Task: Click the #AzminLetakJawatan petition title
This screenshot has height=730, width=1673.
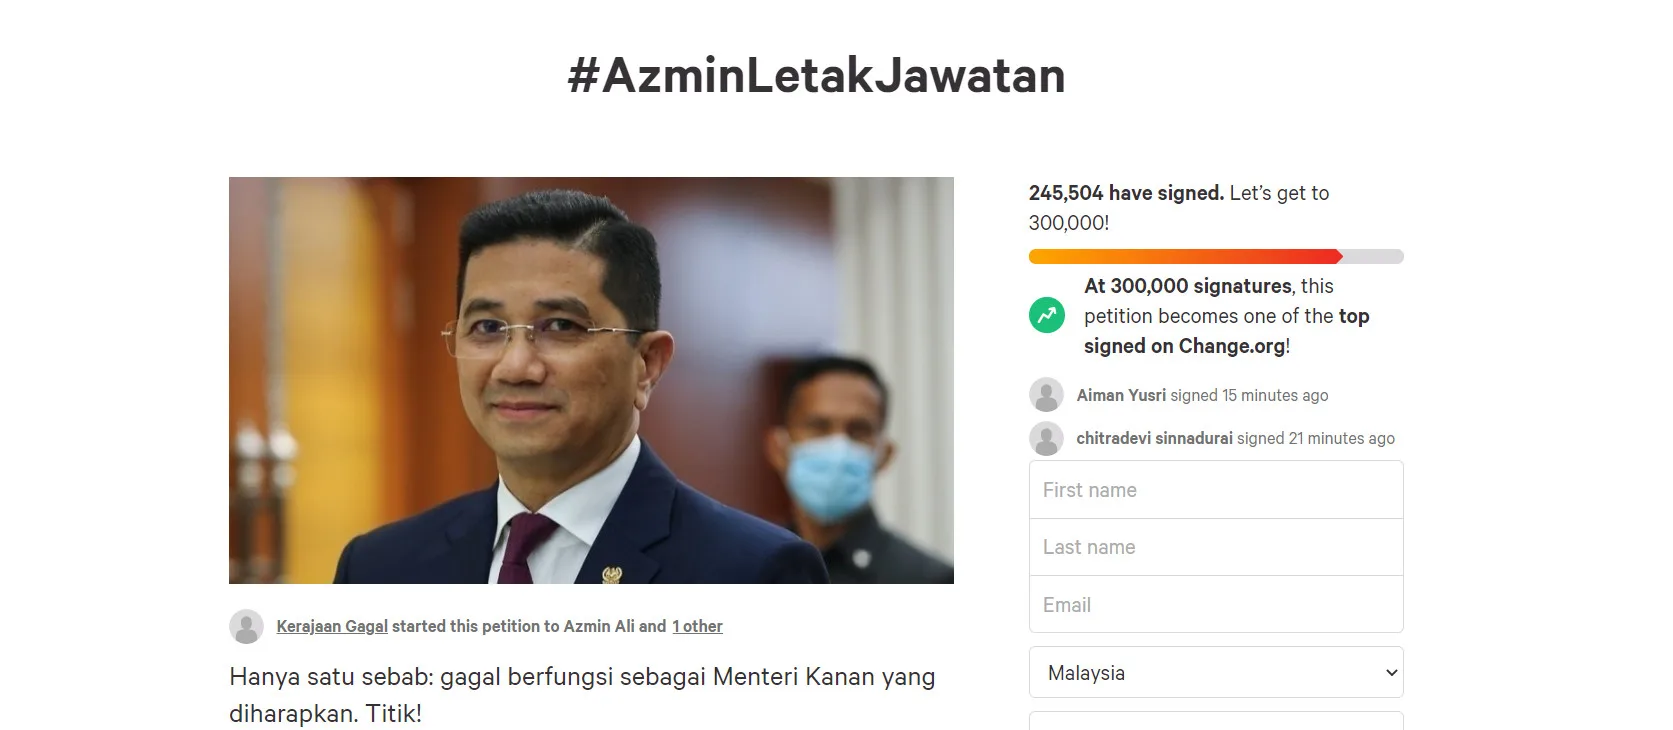Action: pyautogui.click(x=817, y=75)
